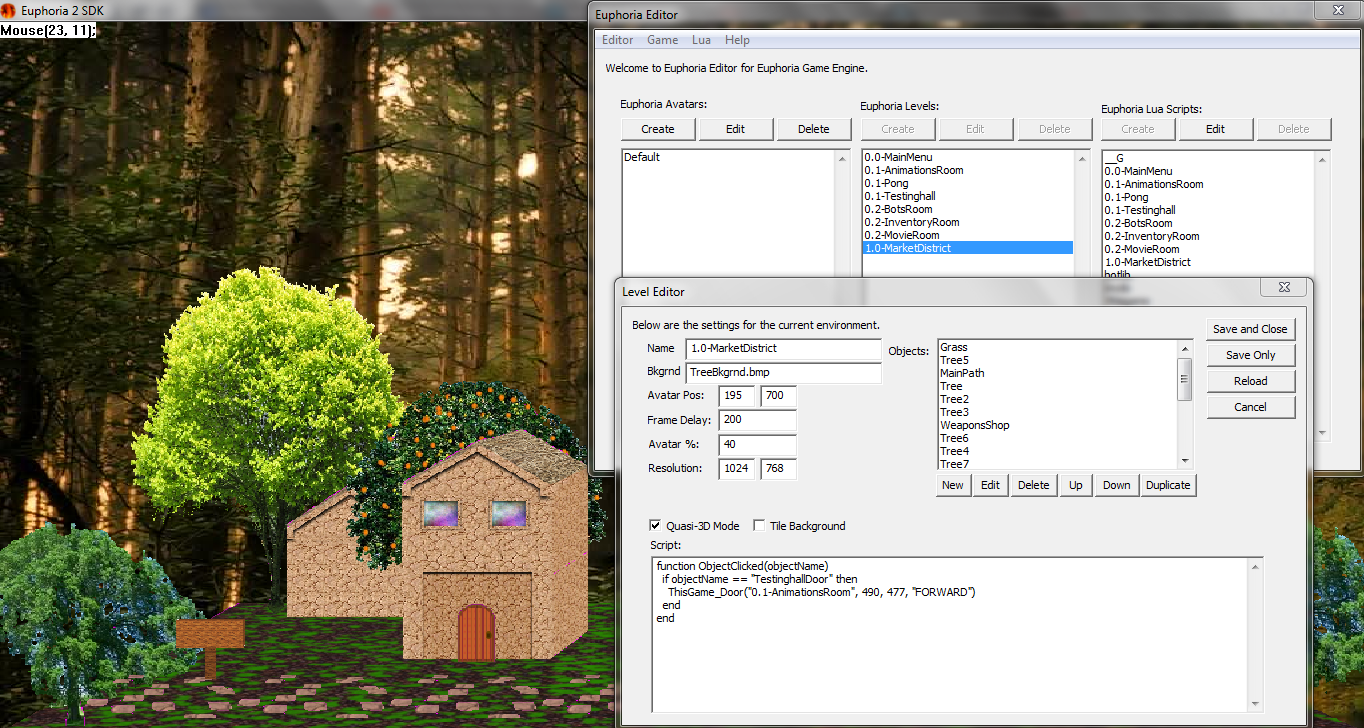Select 0.2-MovieRoom in the Levels list

coord(968,235)
